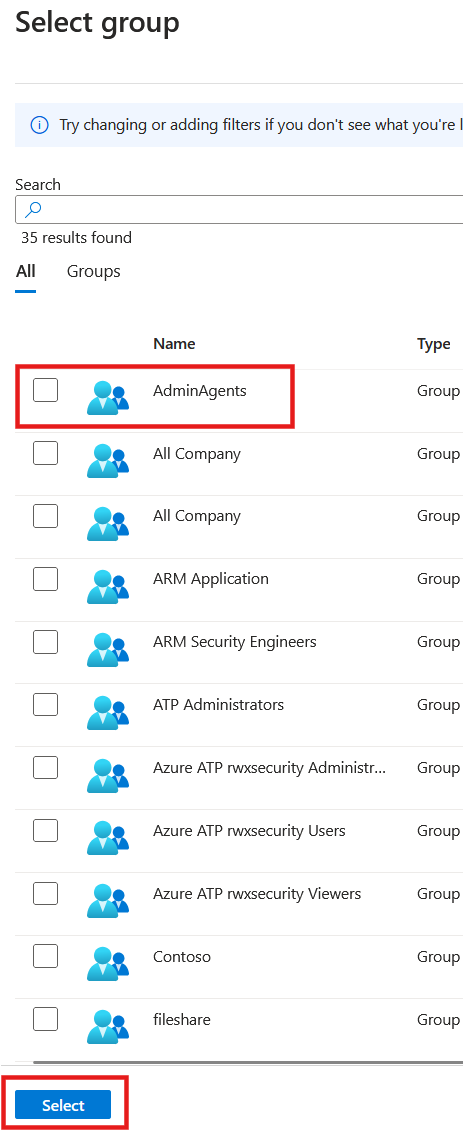The height and width of the screenshot is (1132, 463).
Task: Click the ARM Security Engineers group icon
Action: [x=108, y=648]
